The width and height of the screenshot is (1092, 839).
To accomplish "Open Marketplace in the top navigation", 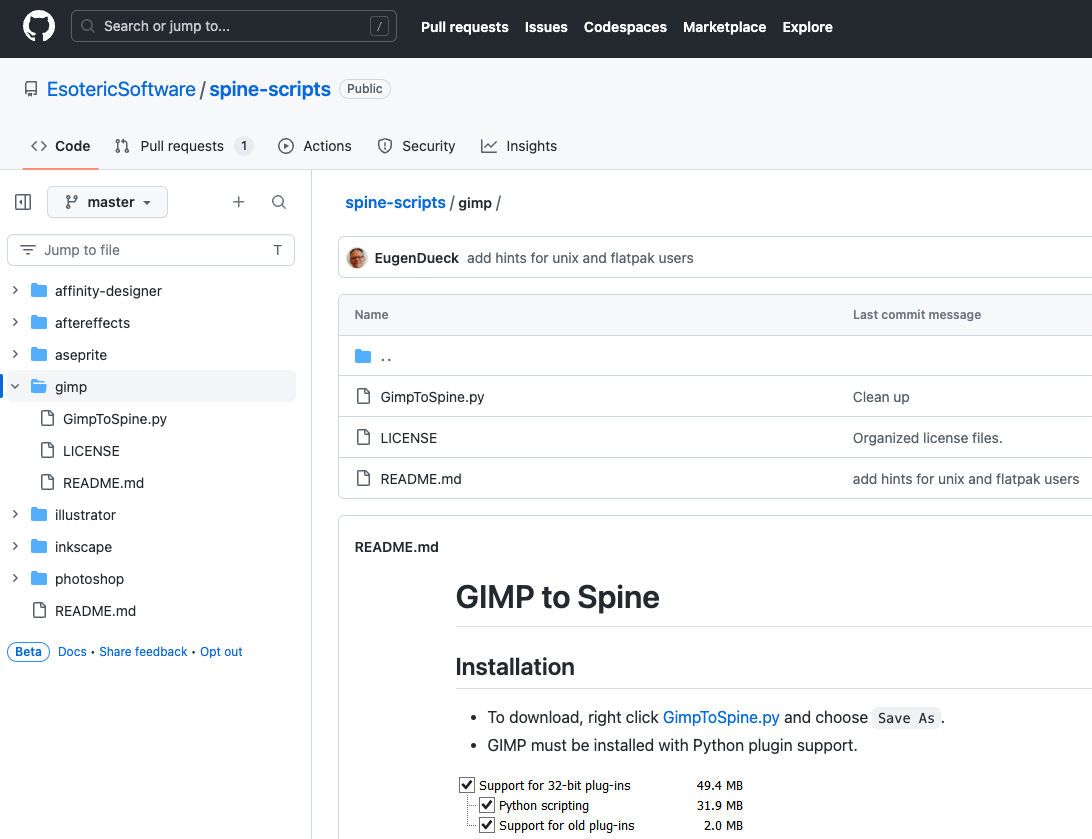I will 724,27.
